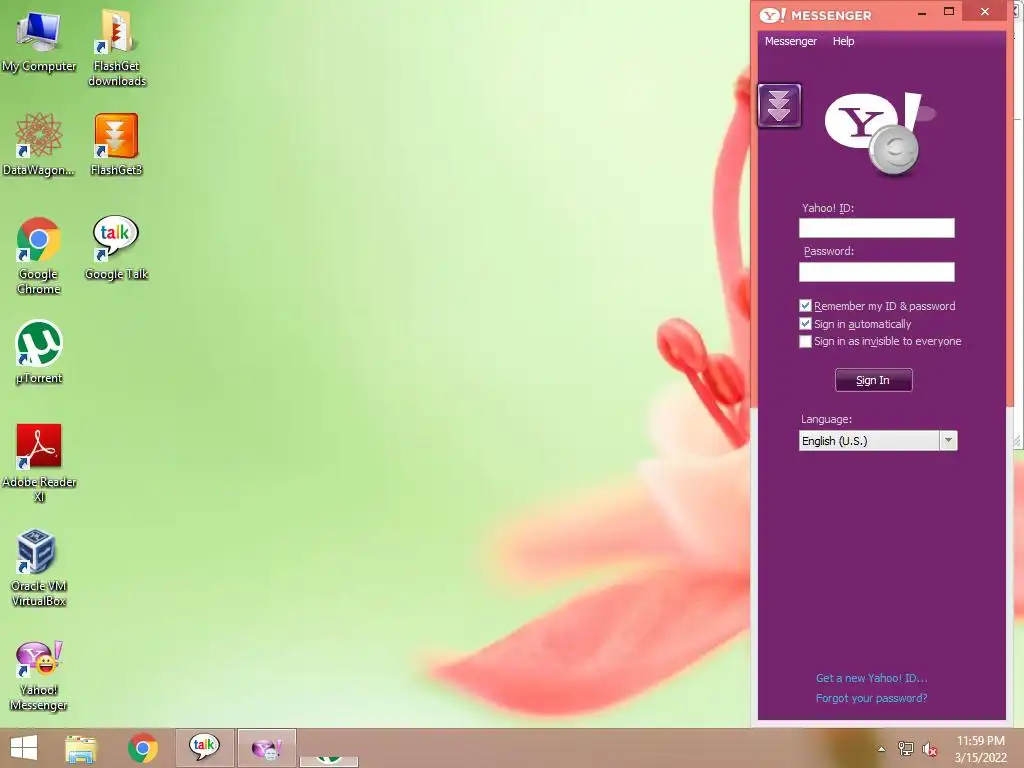The image size is (1024, 768).
Task: Focus the Yahoo! ID input field
Action: tap(876, 228)
